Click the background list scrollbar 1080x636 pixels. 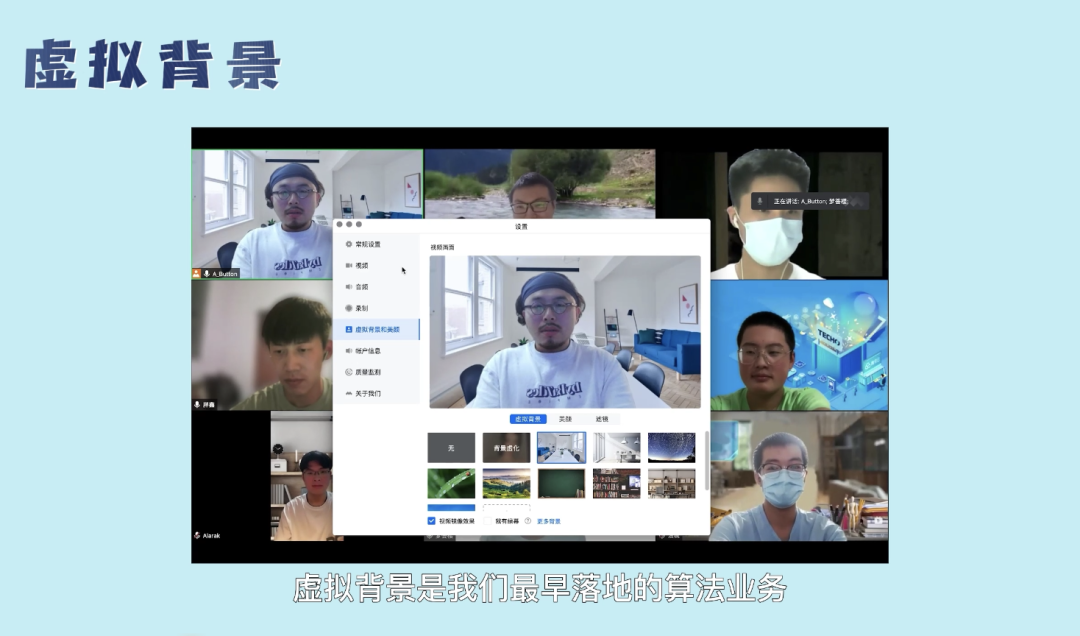coord(707,462)
